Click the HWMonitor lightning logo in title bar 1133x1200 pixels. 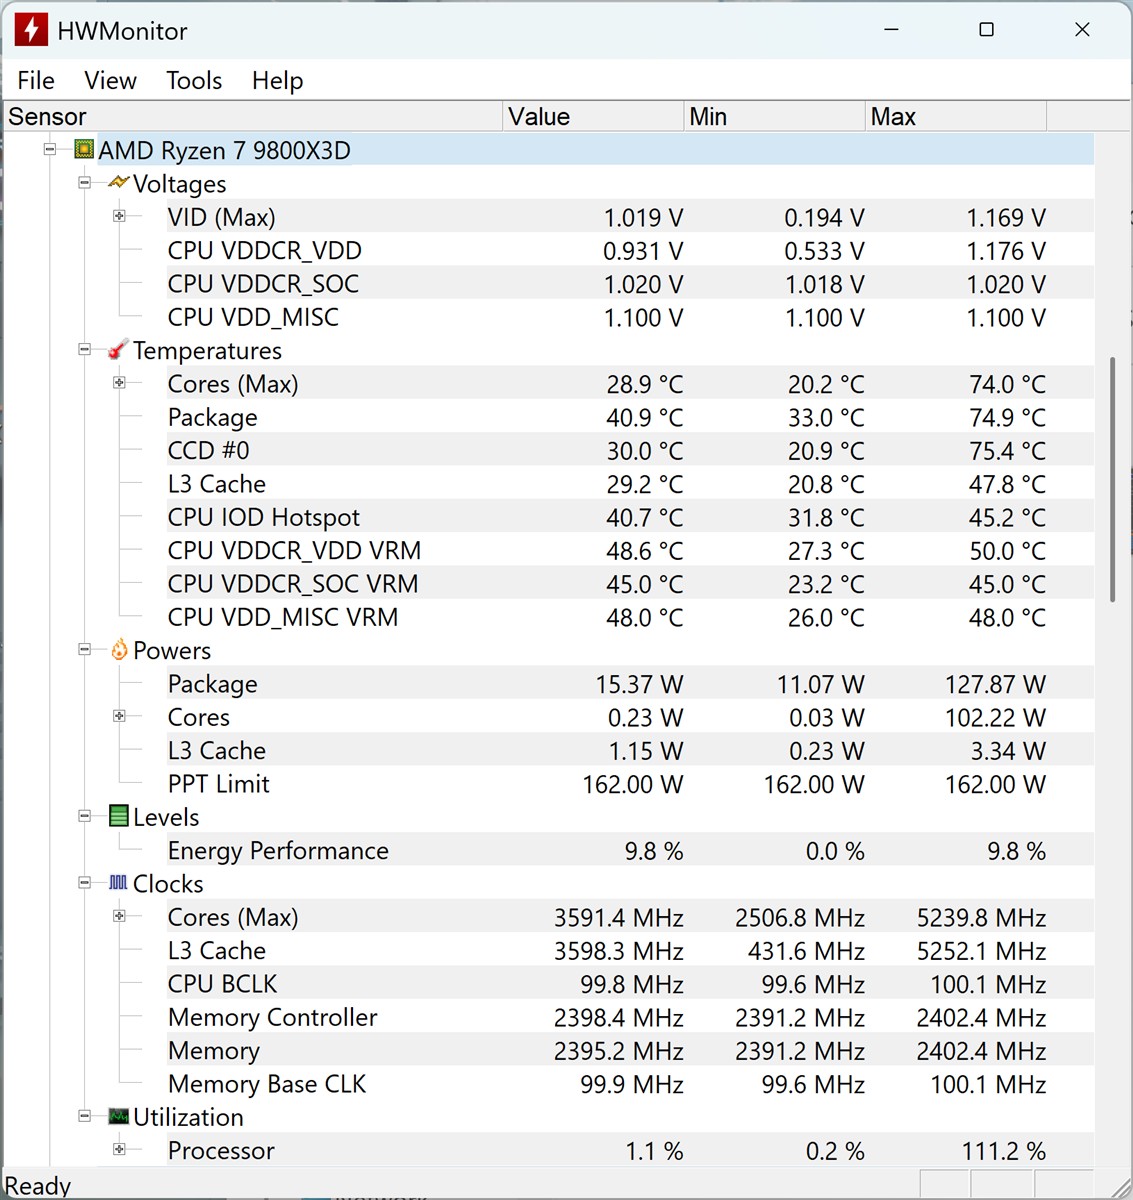30,30
